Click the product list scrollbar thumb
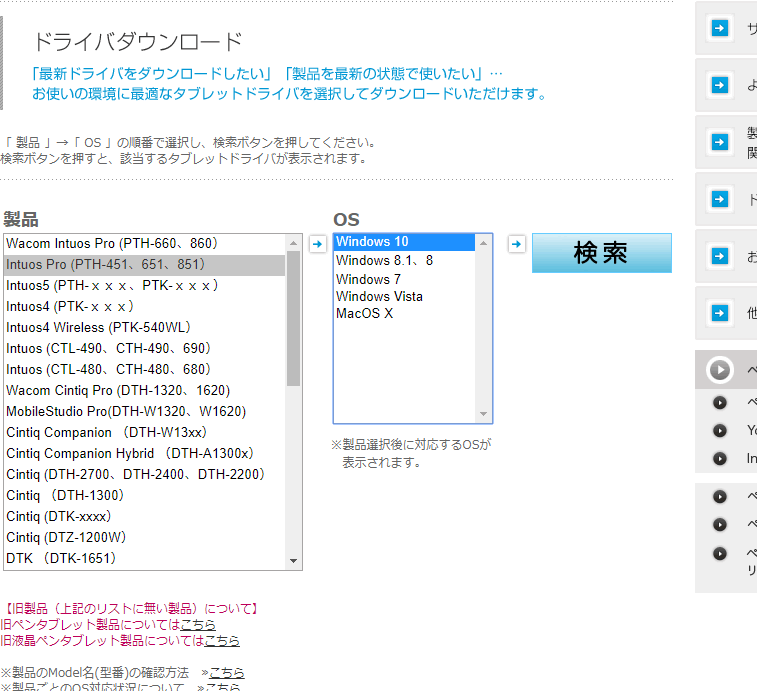 pyautogui.click(x=294, y=319)
